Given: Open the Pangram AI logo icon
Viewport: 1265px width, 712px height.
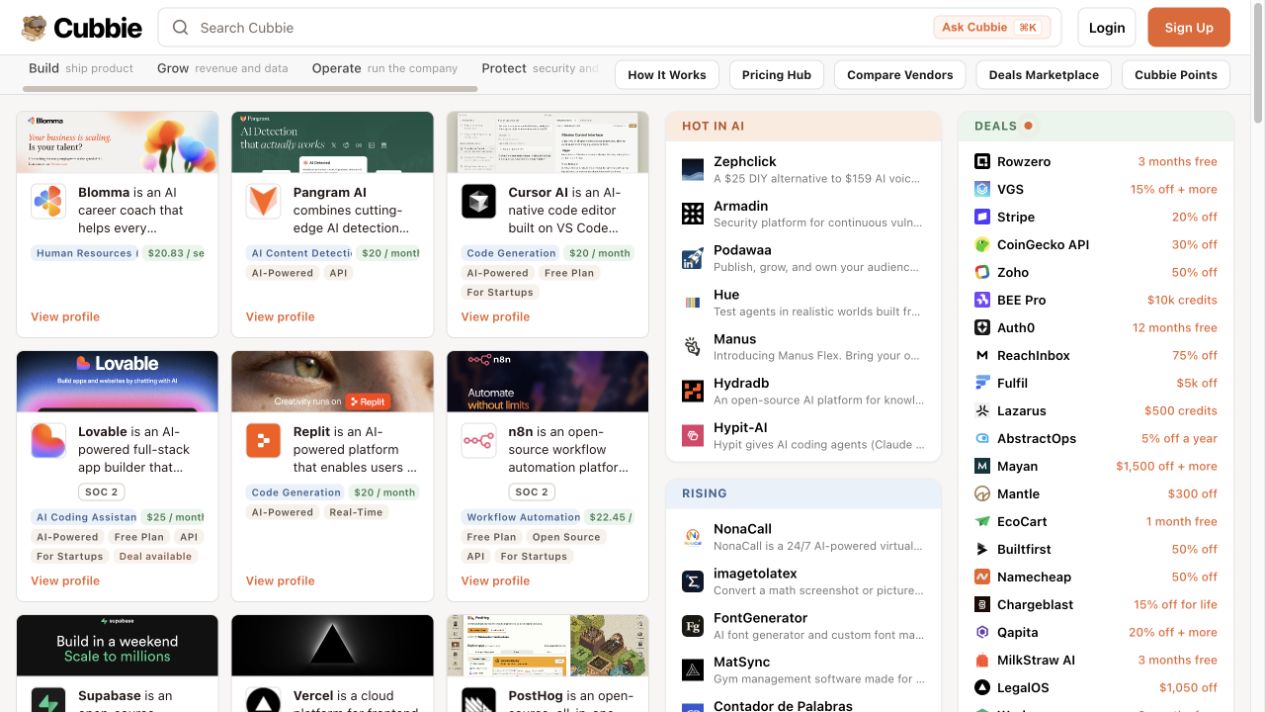Looking at the screenshot, I should click(263, 201).
